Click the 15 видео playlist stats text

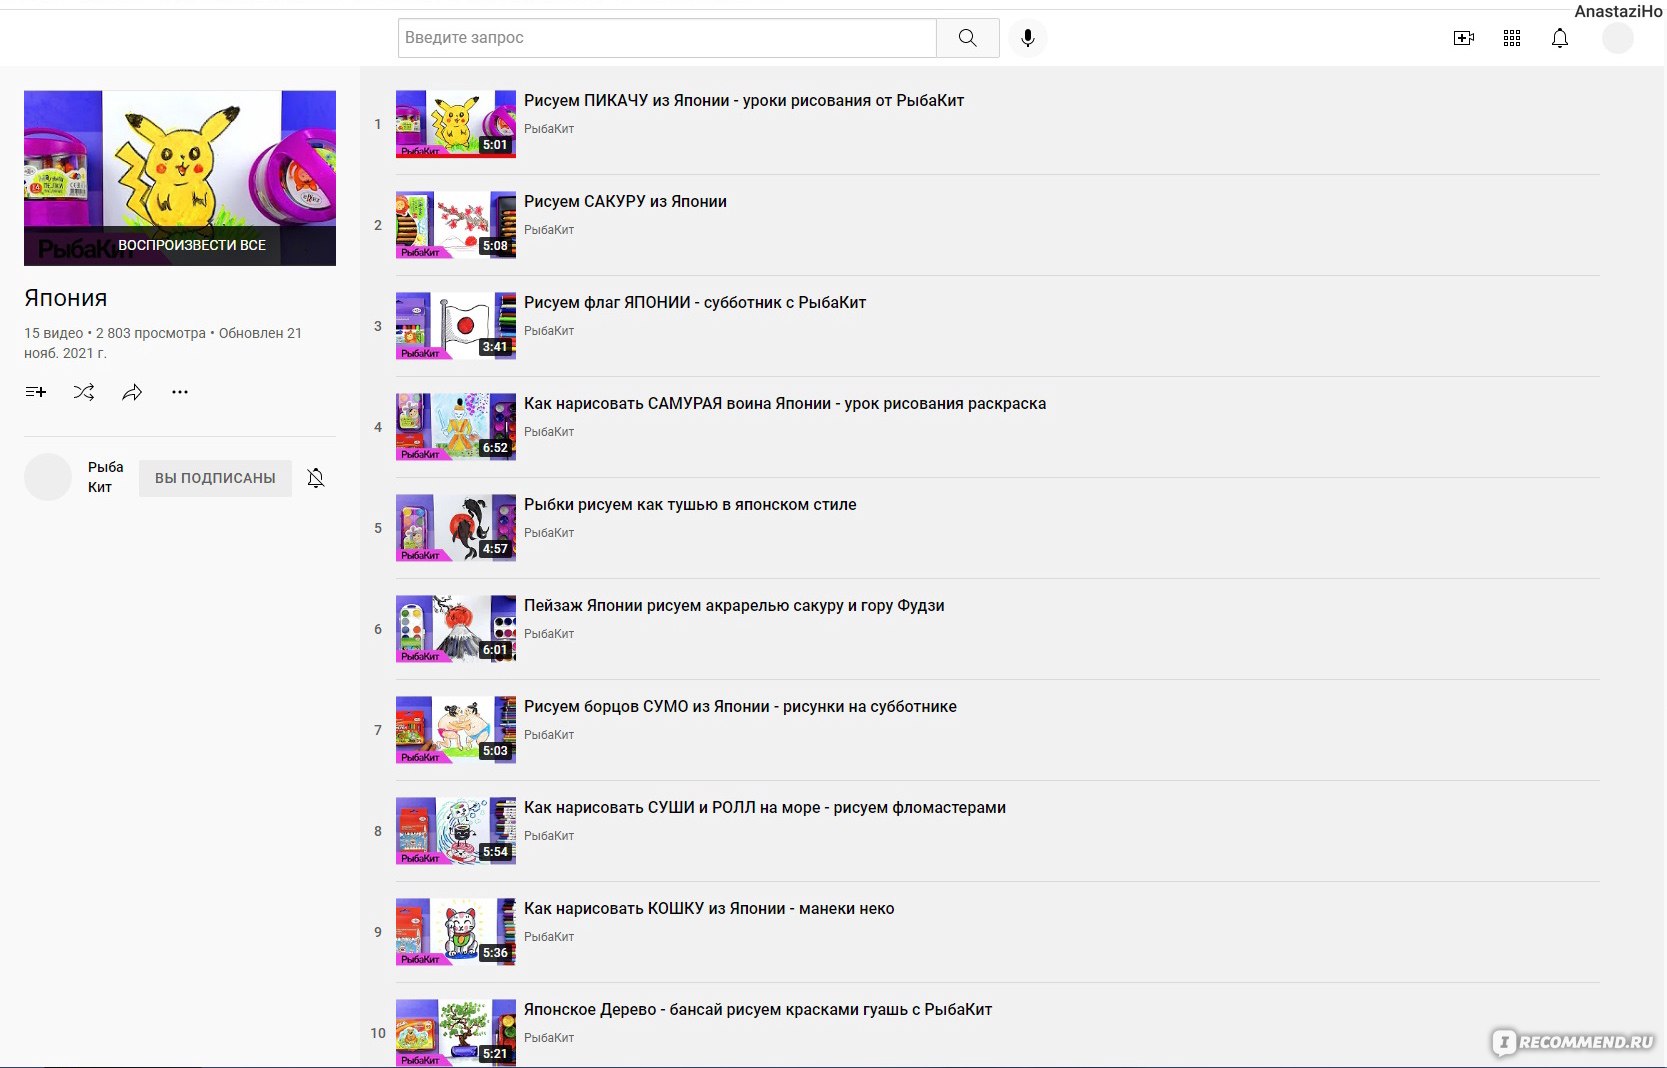tap(163, 343)
